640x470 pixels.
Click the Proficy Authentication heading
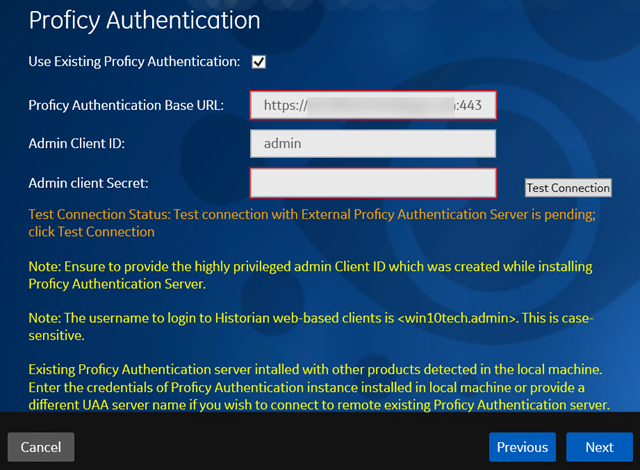(144, 20)
